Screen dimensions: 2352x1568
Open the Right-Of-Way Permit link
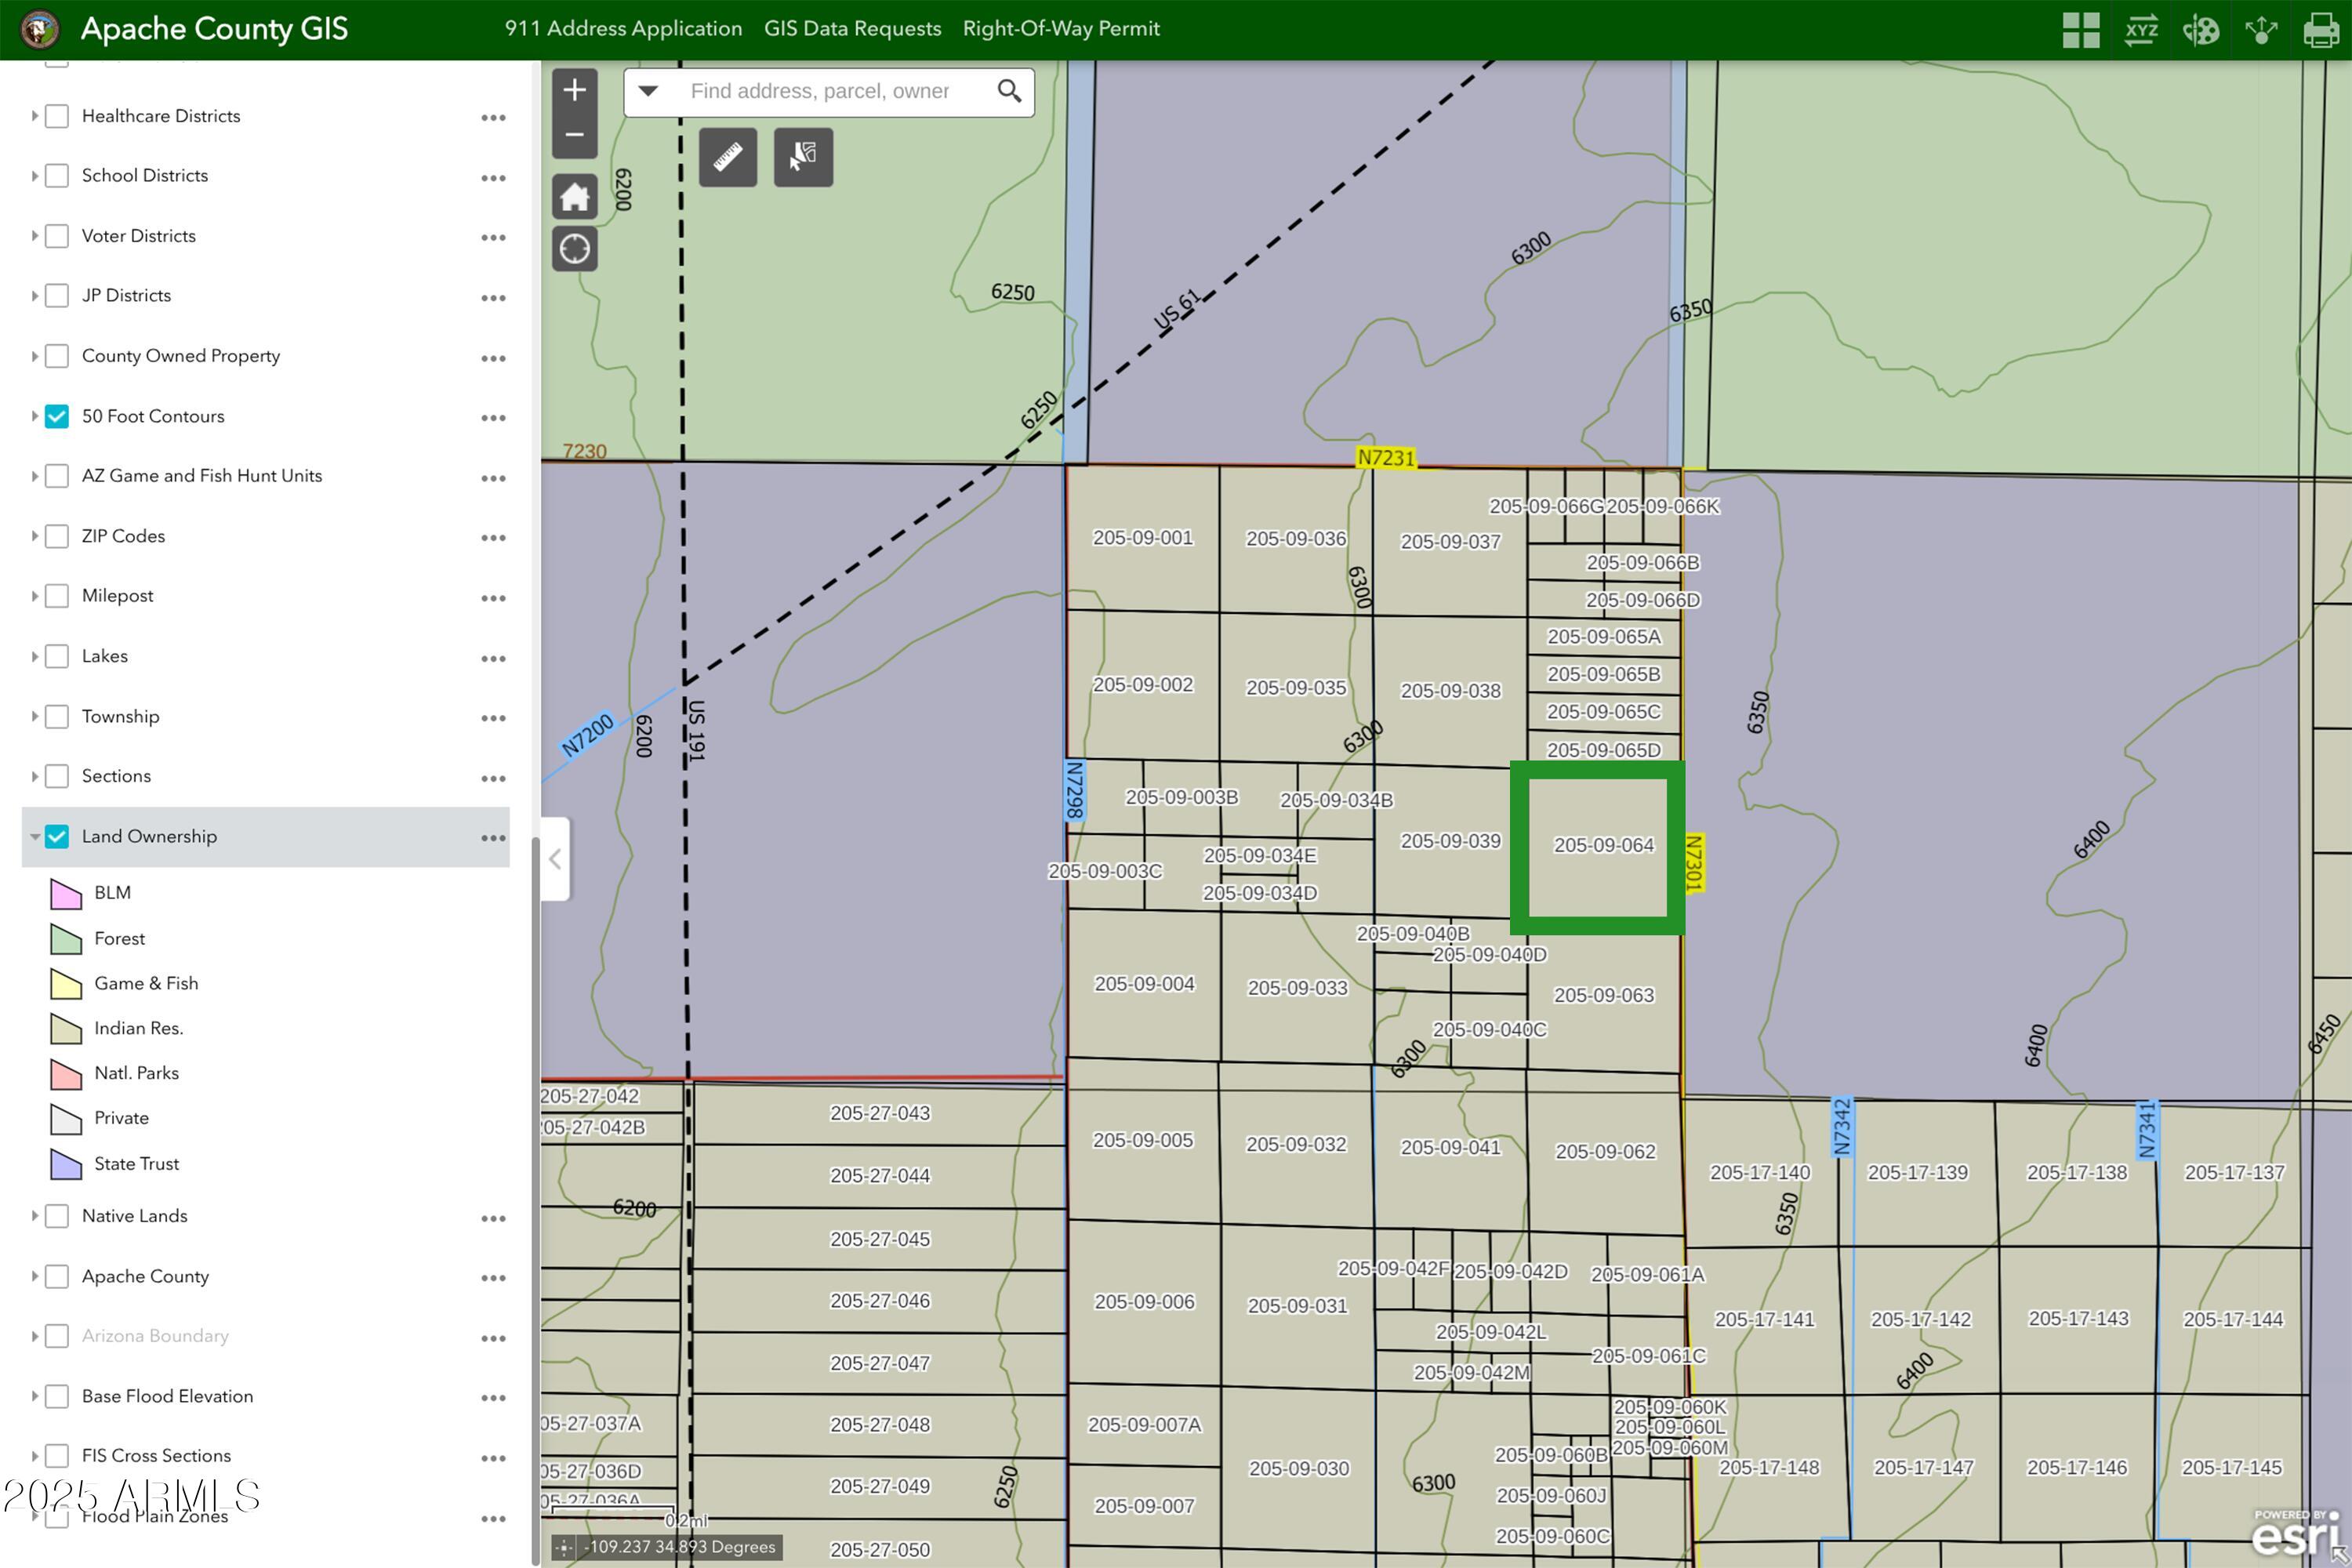(1061, 29)
